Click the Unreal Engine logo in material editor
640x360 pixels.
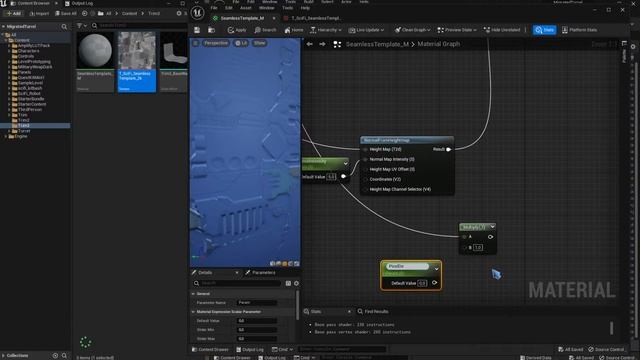pos(197,13)
